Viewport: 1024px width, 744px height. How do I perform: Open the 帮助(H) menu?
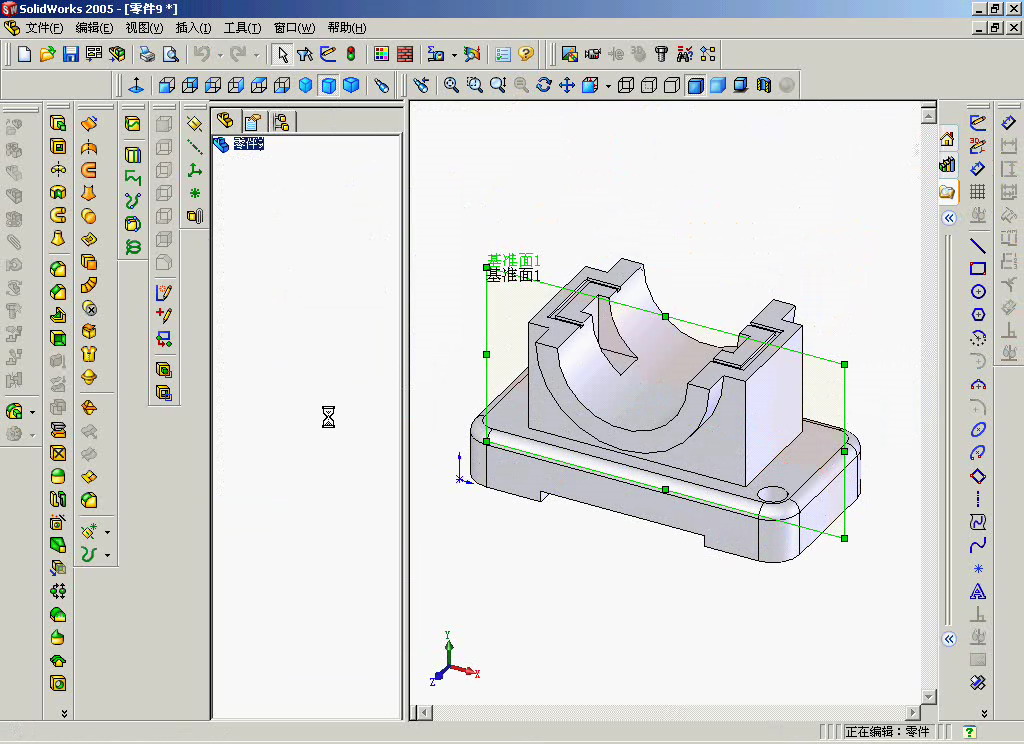coord(347,27)
